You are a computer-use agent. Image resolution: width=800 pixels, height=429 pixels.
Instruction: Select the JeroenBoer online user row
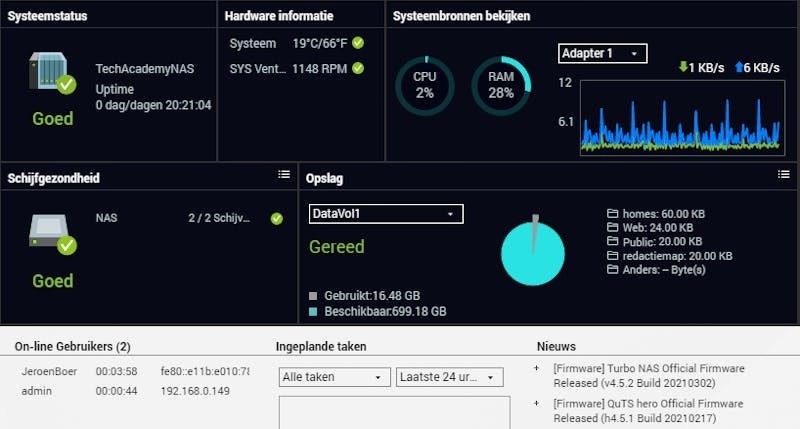[x=135, y=371]
